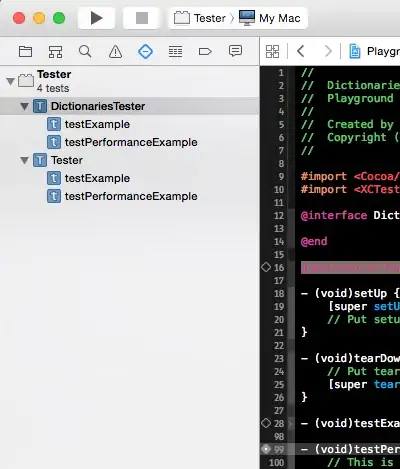This screenshot has height=469, width=400.
Task: Click the #import <XCTest line
Action: pyautogui.click(x=350, y=189)
